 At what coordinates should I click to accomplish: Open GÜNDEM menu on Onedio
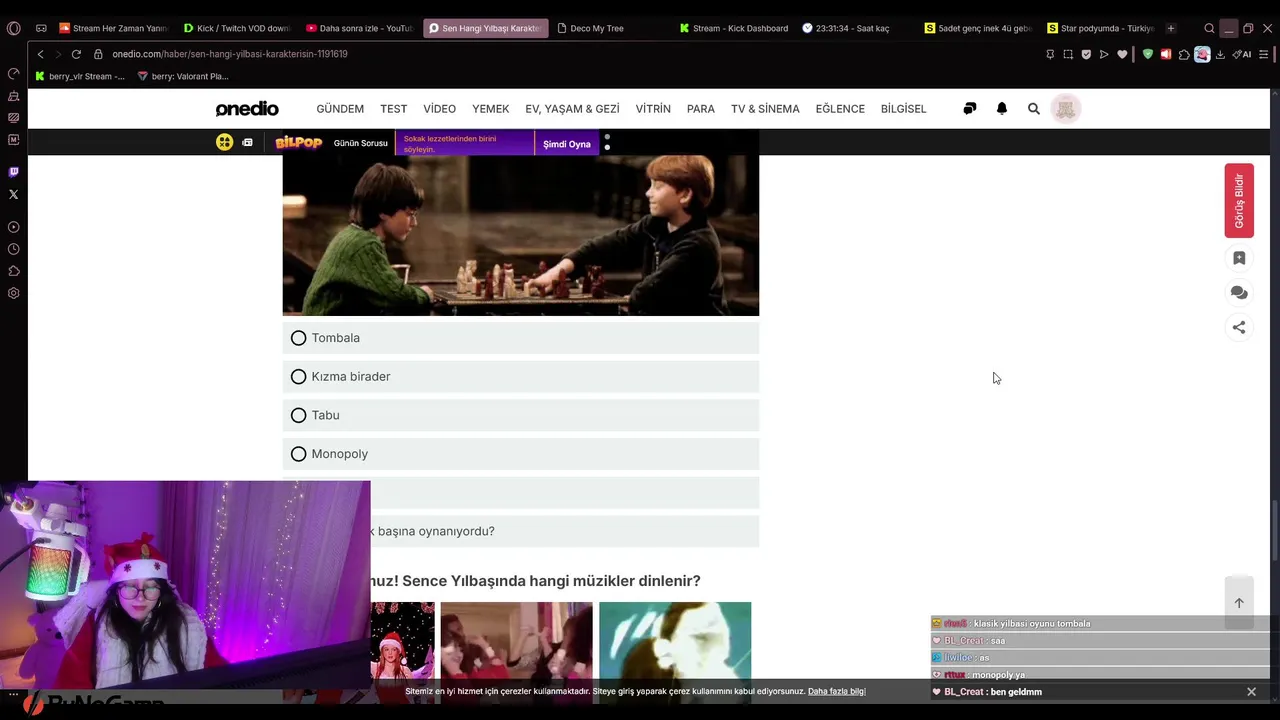[x=340, y=109]
